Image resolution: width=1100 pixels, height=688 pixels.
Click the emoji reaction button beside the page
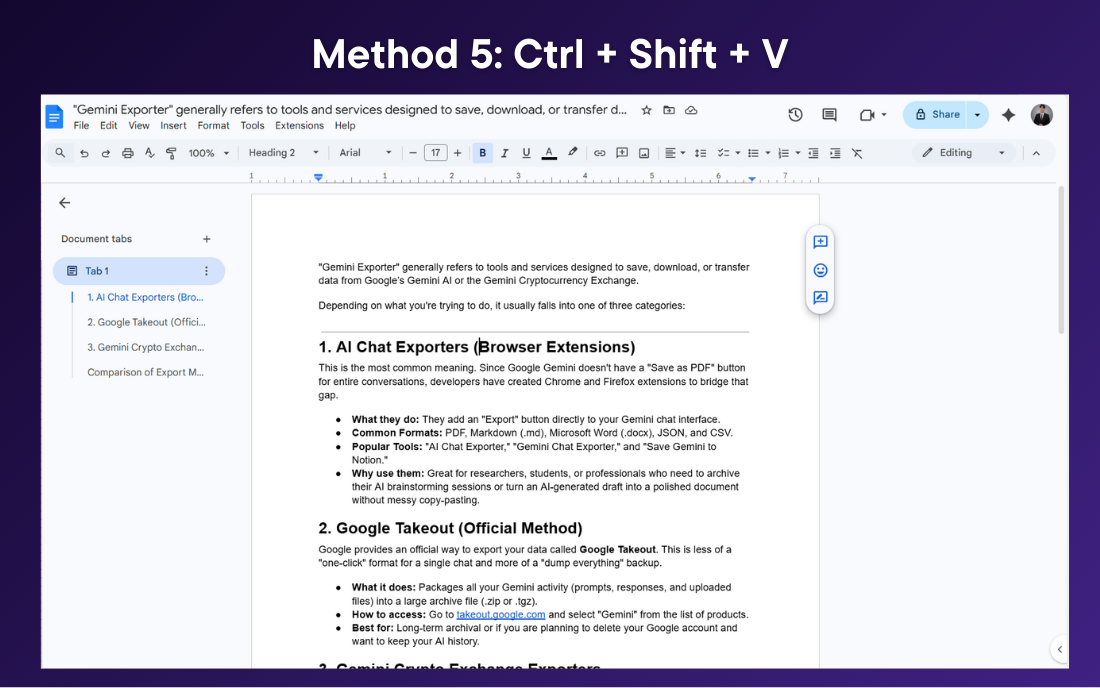coord(820,270)
